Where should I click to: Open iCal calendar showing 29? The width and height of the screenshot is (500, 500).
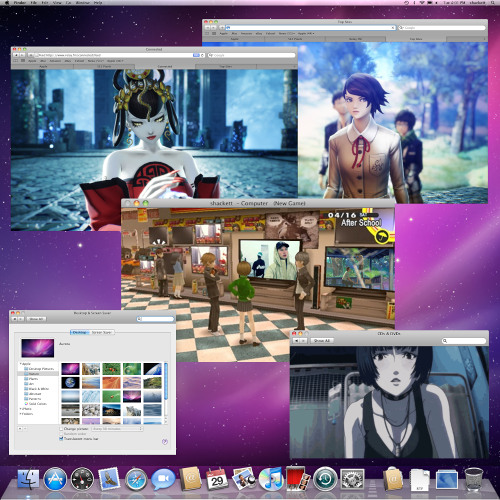[217, 479]
